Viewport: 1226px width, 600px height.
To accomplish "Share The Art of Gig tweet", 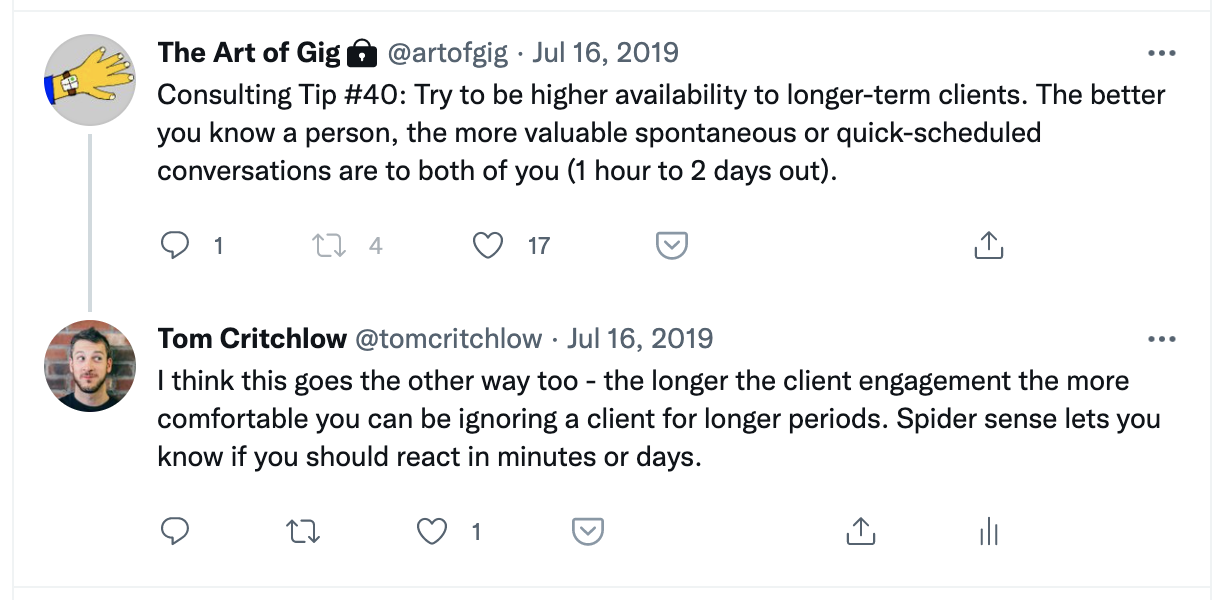I will coord(987,245).
